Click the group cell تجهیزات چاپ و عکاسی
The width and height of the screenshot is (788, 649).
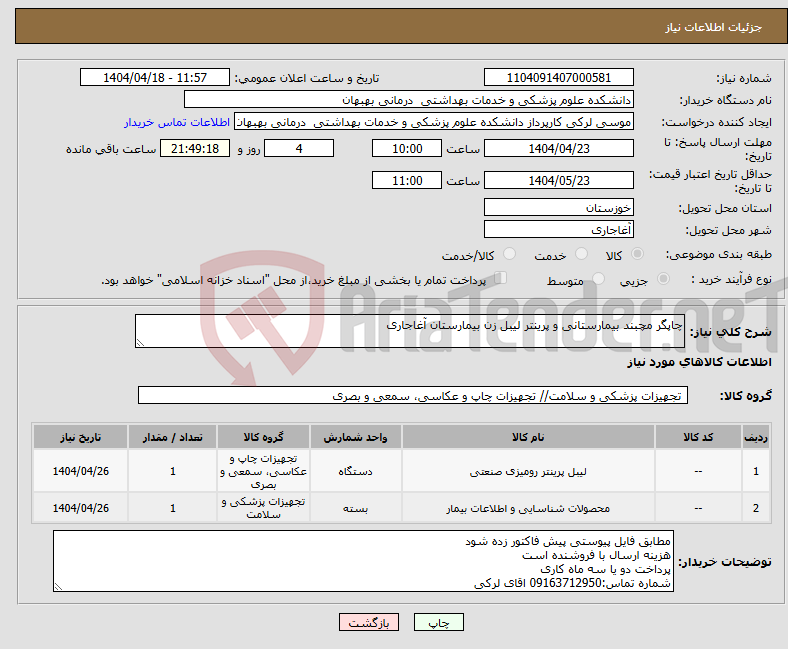pyautogui.click(x=263, y=471)
